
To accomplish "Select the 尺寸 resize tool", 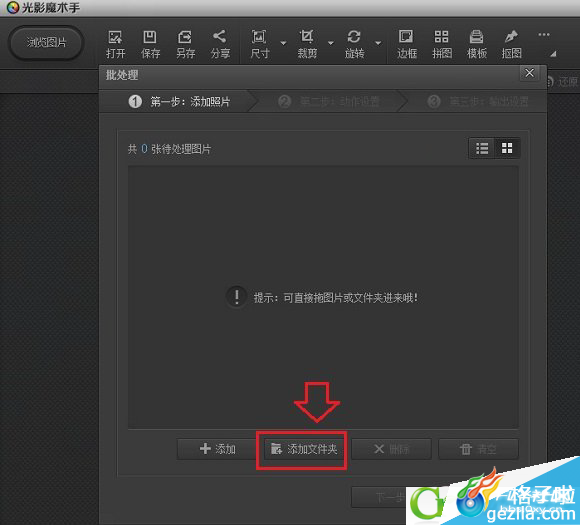I will (x=259, y=44).
